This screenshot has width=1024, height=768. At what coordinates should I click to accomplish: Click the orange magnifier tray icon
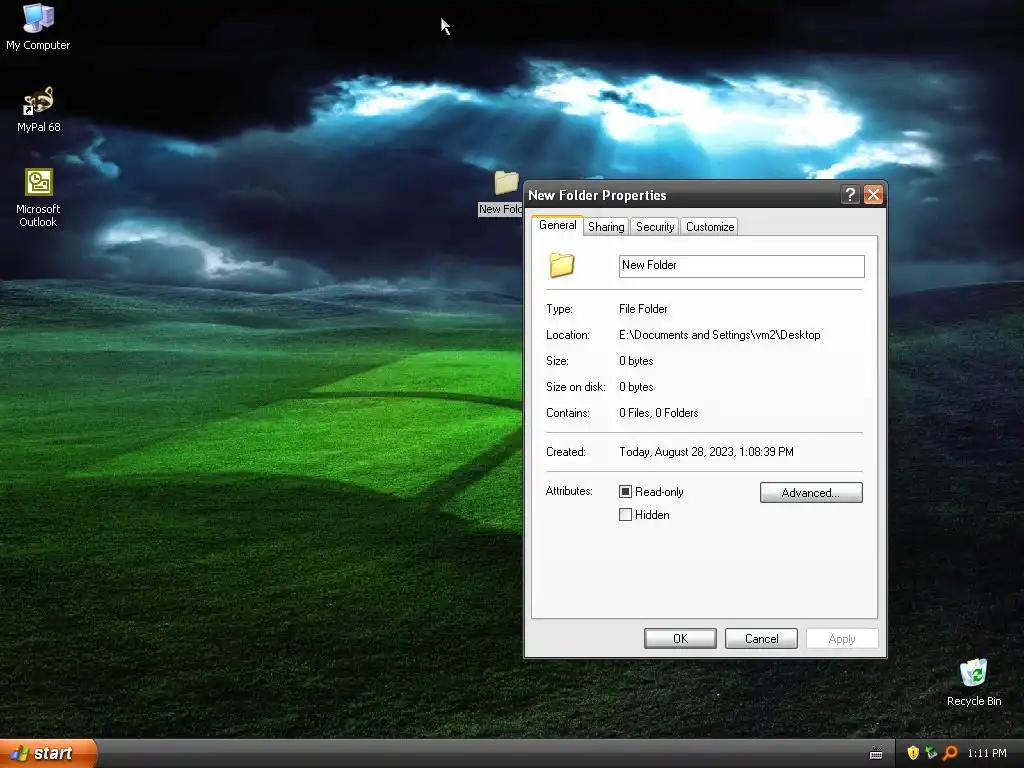click(951, 753)
